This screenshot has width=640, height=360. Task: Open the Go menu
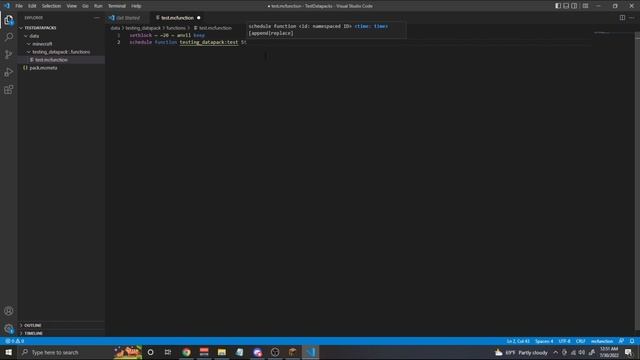point(85,6)
